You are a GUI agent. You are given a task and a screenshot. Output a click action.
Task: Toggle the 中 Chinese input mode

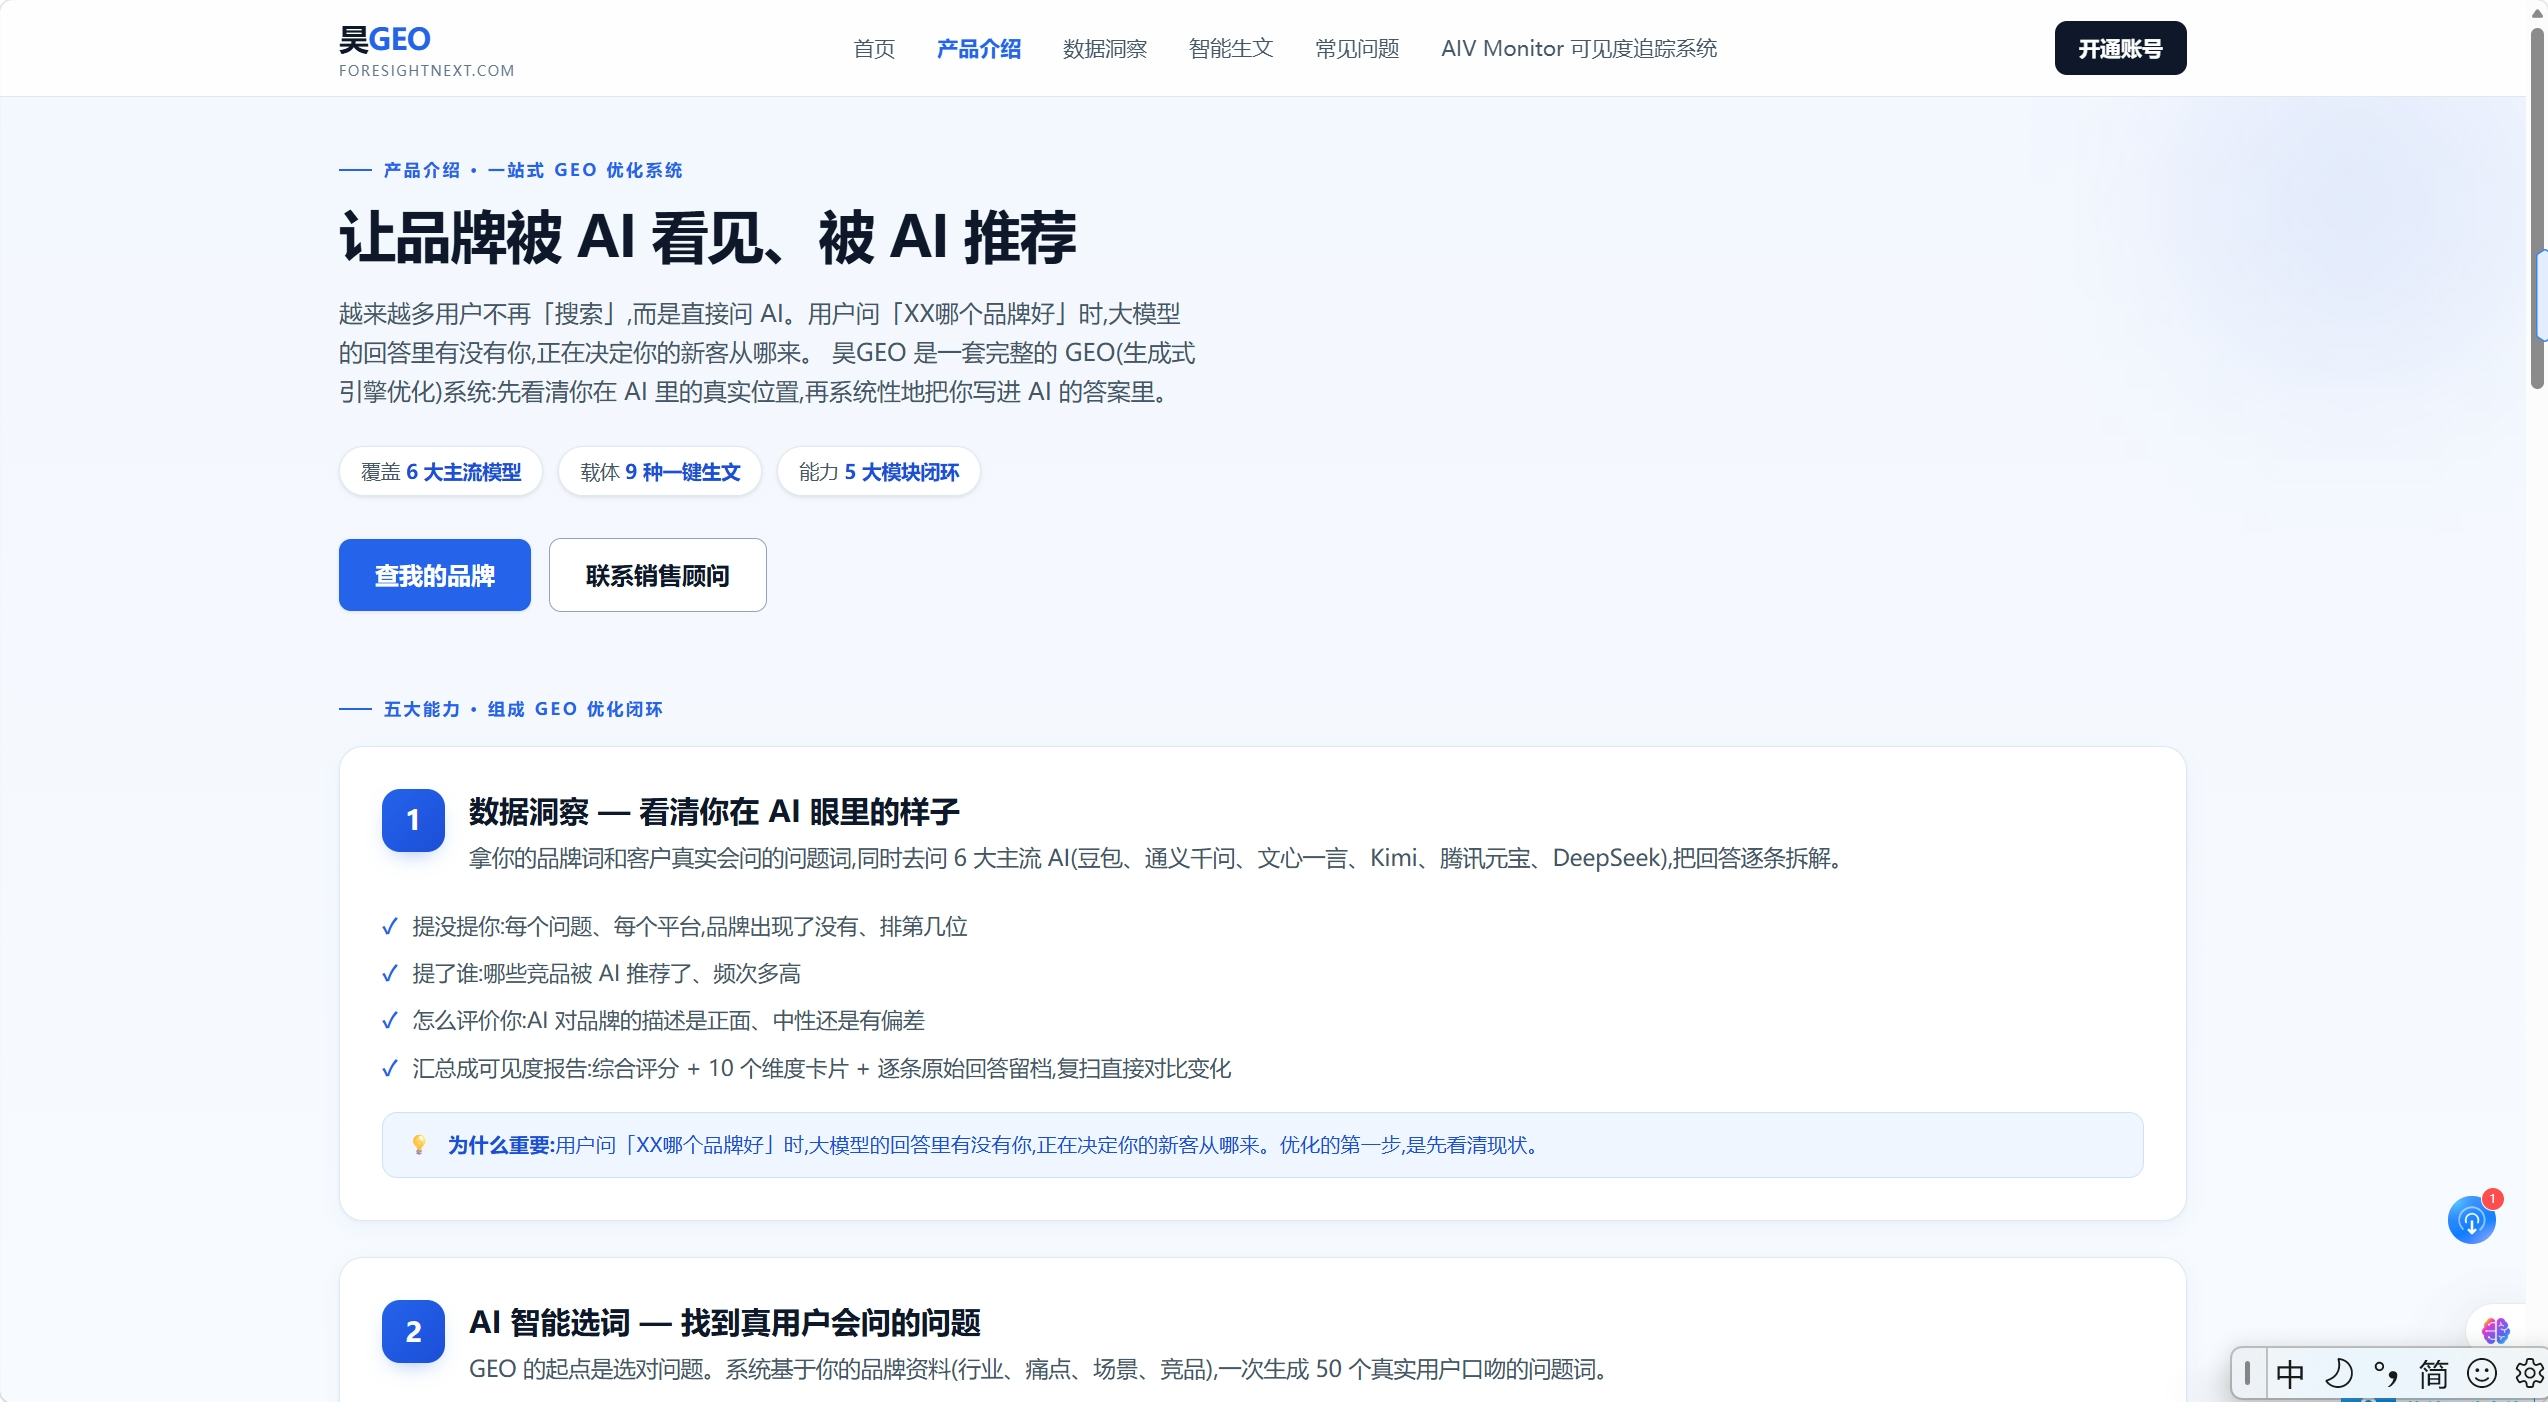pos(2290,1373)
